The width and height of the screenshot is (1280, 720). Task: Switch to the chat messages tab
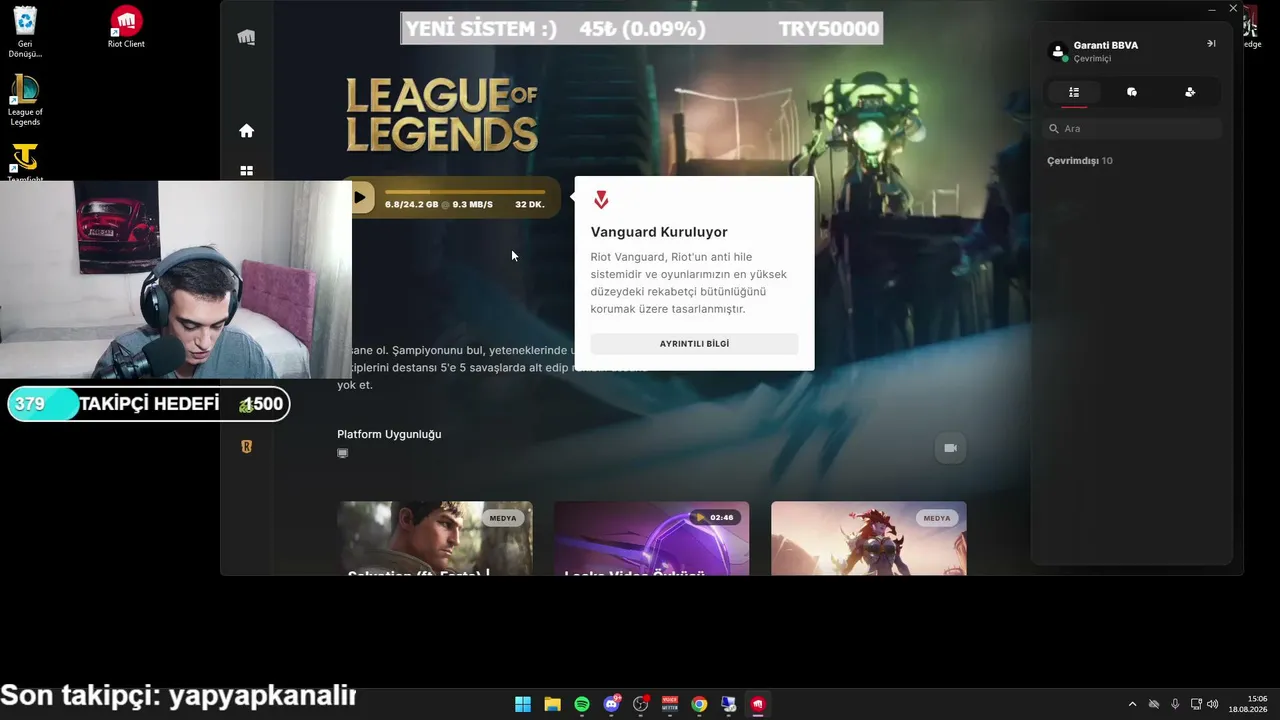[x=1132, y=92]
